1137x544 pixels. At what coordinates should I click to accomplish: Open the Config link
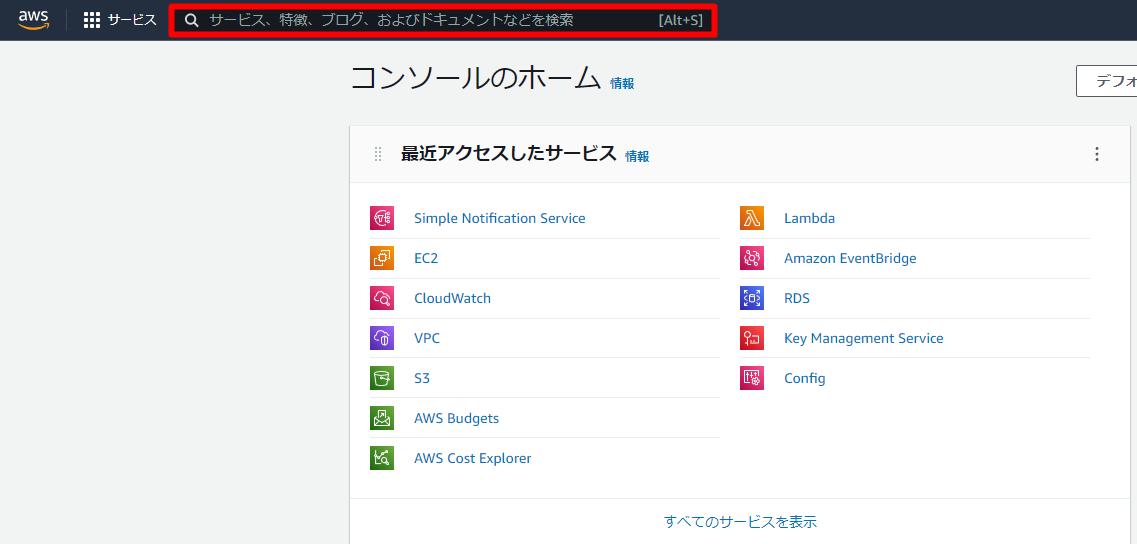[x=804, y=379]
